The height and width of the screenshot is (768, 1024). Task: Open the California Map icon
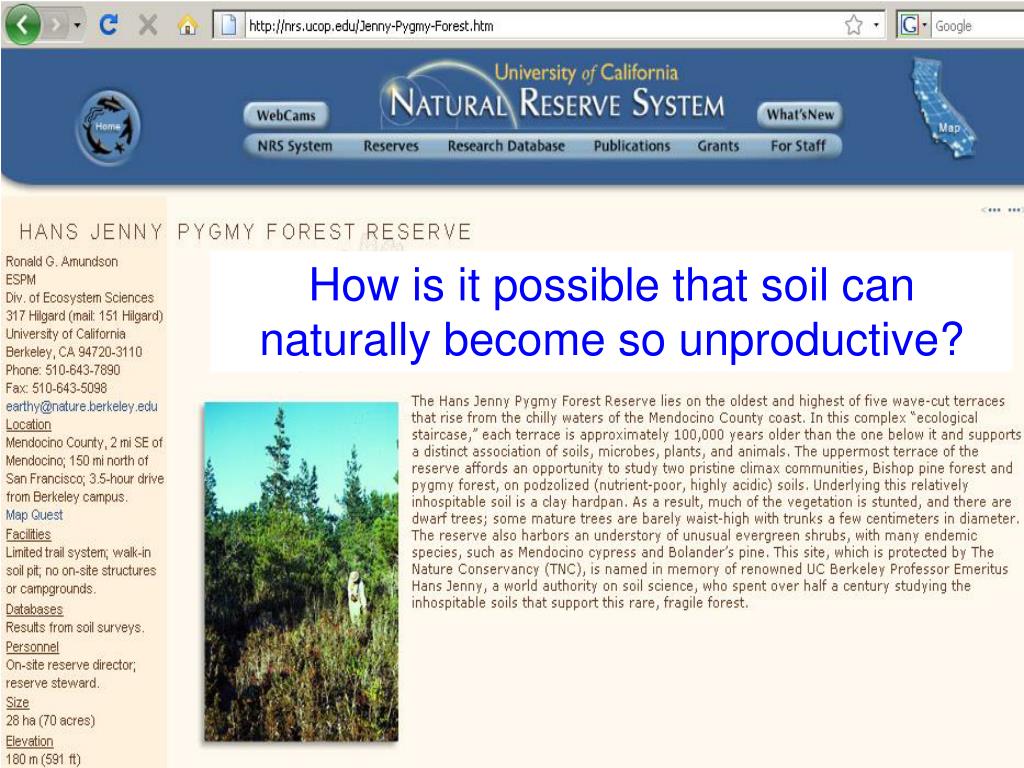942,109
